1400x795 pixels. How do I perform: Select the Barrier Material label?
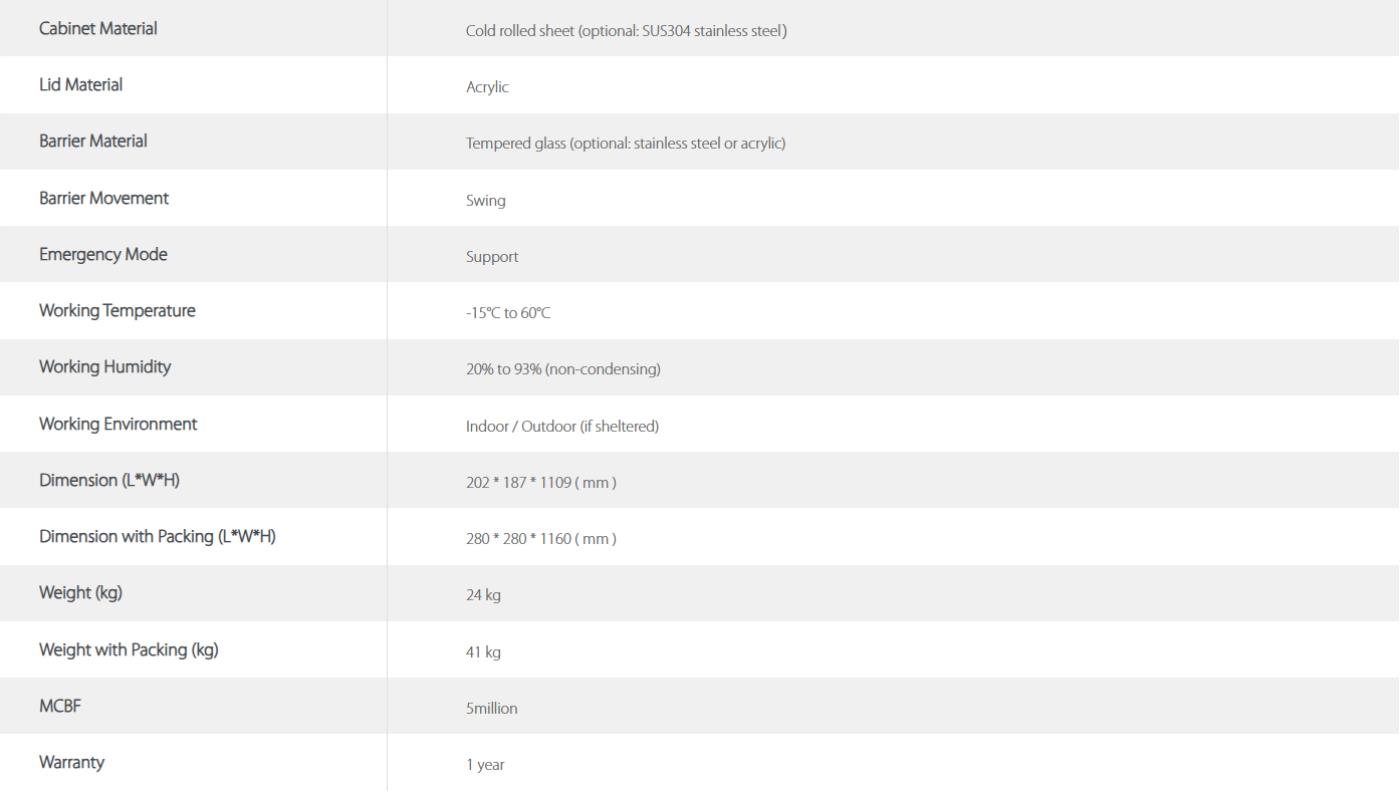click(93, 141)
